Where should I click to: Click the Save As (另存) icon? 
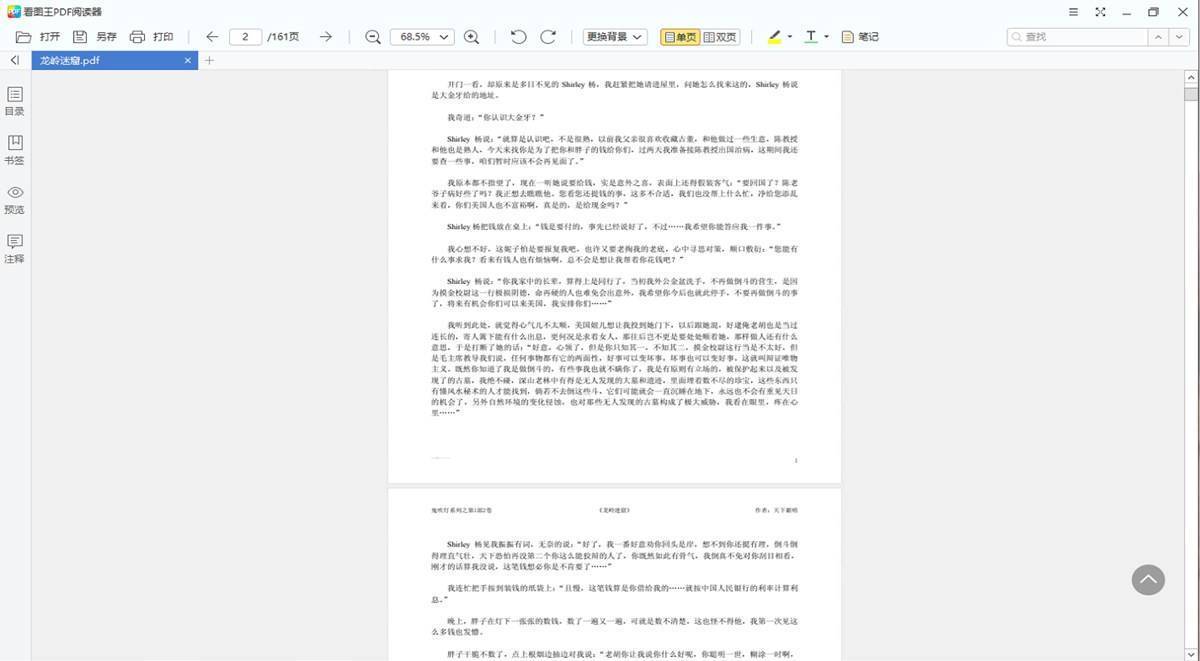tap(80, 37)
